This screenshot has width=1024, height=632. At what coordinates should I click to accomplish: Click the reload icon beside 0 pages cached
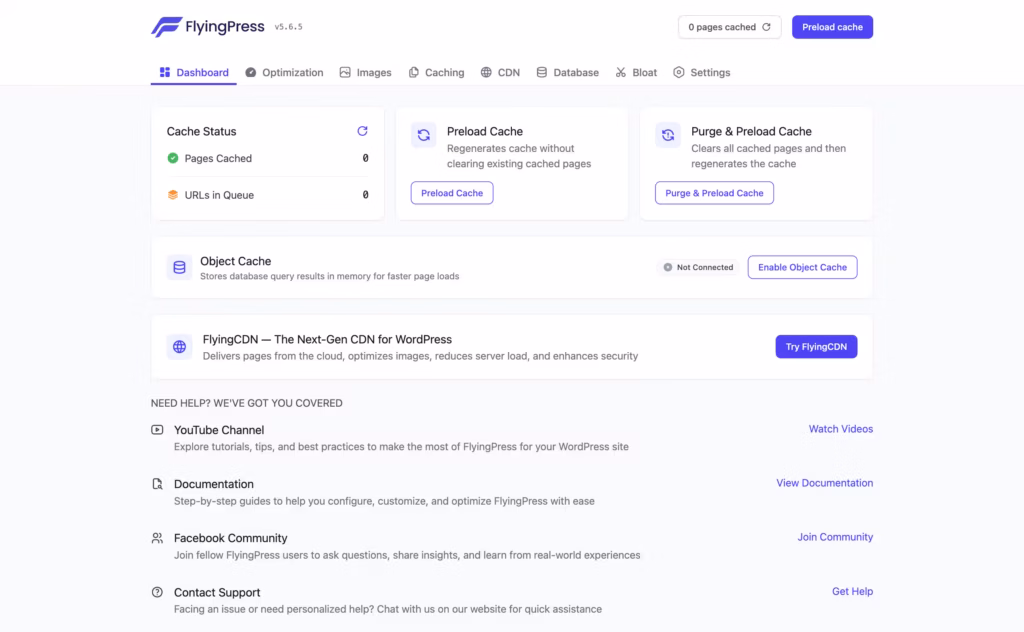pos(767,27)
